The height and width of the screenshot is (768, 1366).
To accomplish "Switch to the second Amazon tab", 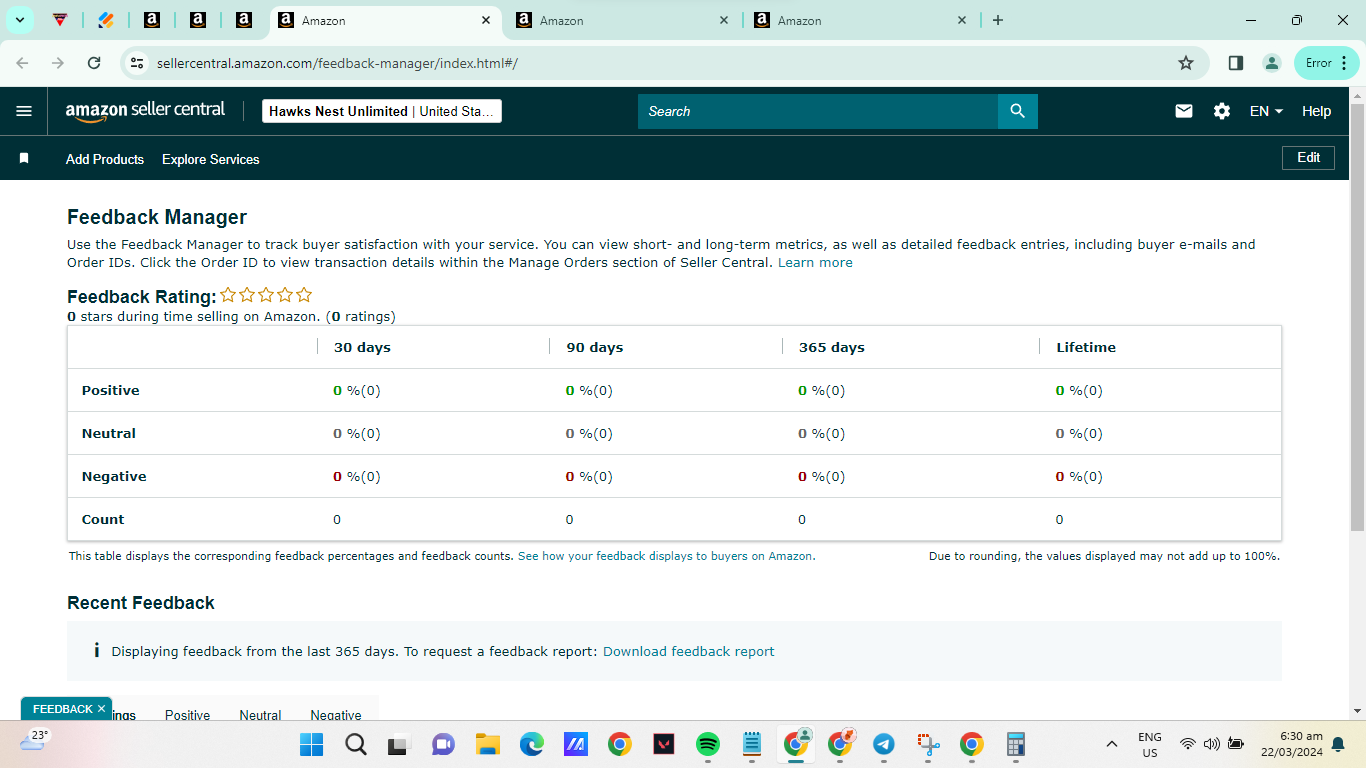I will tap(624, 20).
